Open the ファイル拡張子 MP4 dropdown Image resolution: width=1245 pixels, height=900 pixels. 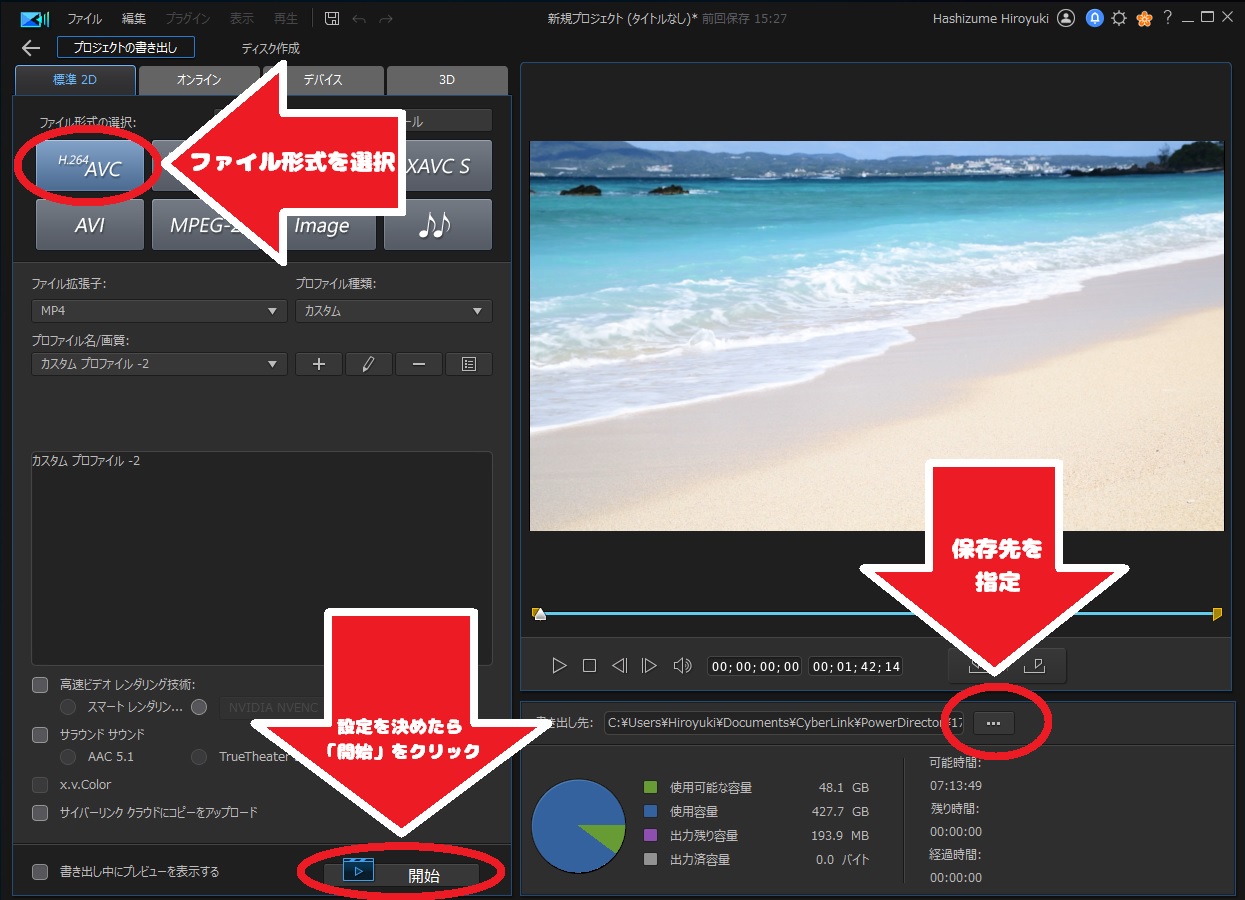click(x=159, y=311)
